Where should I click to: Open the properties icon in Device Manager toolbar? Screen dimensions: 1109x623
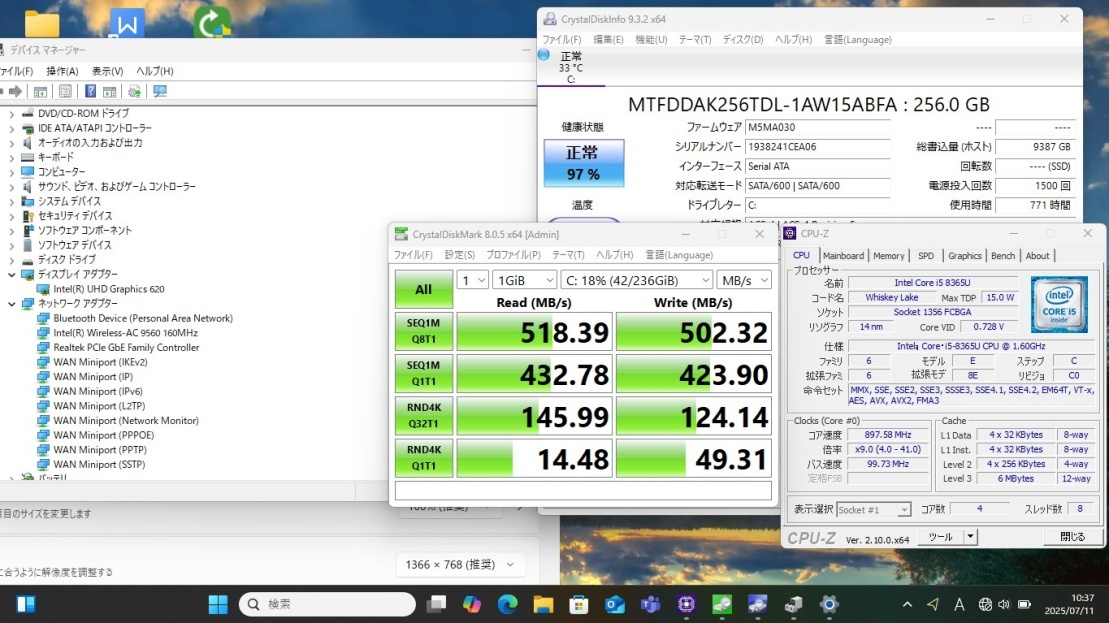(65, 91)
